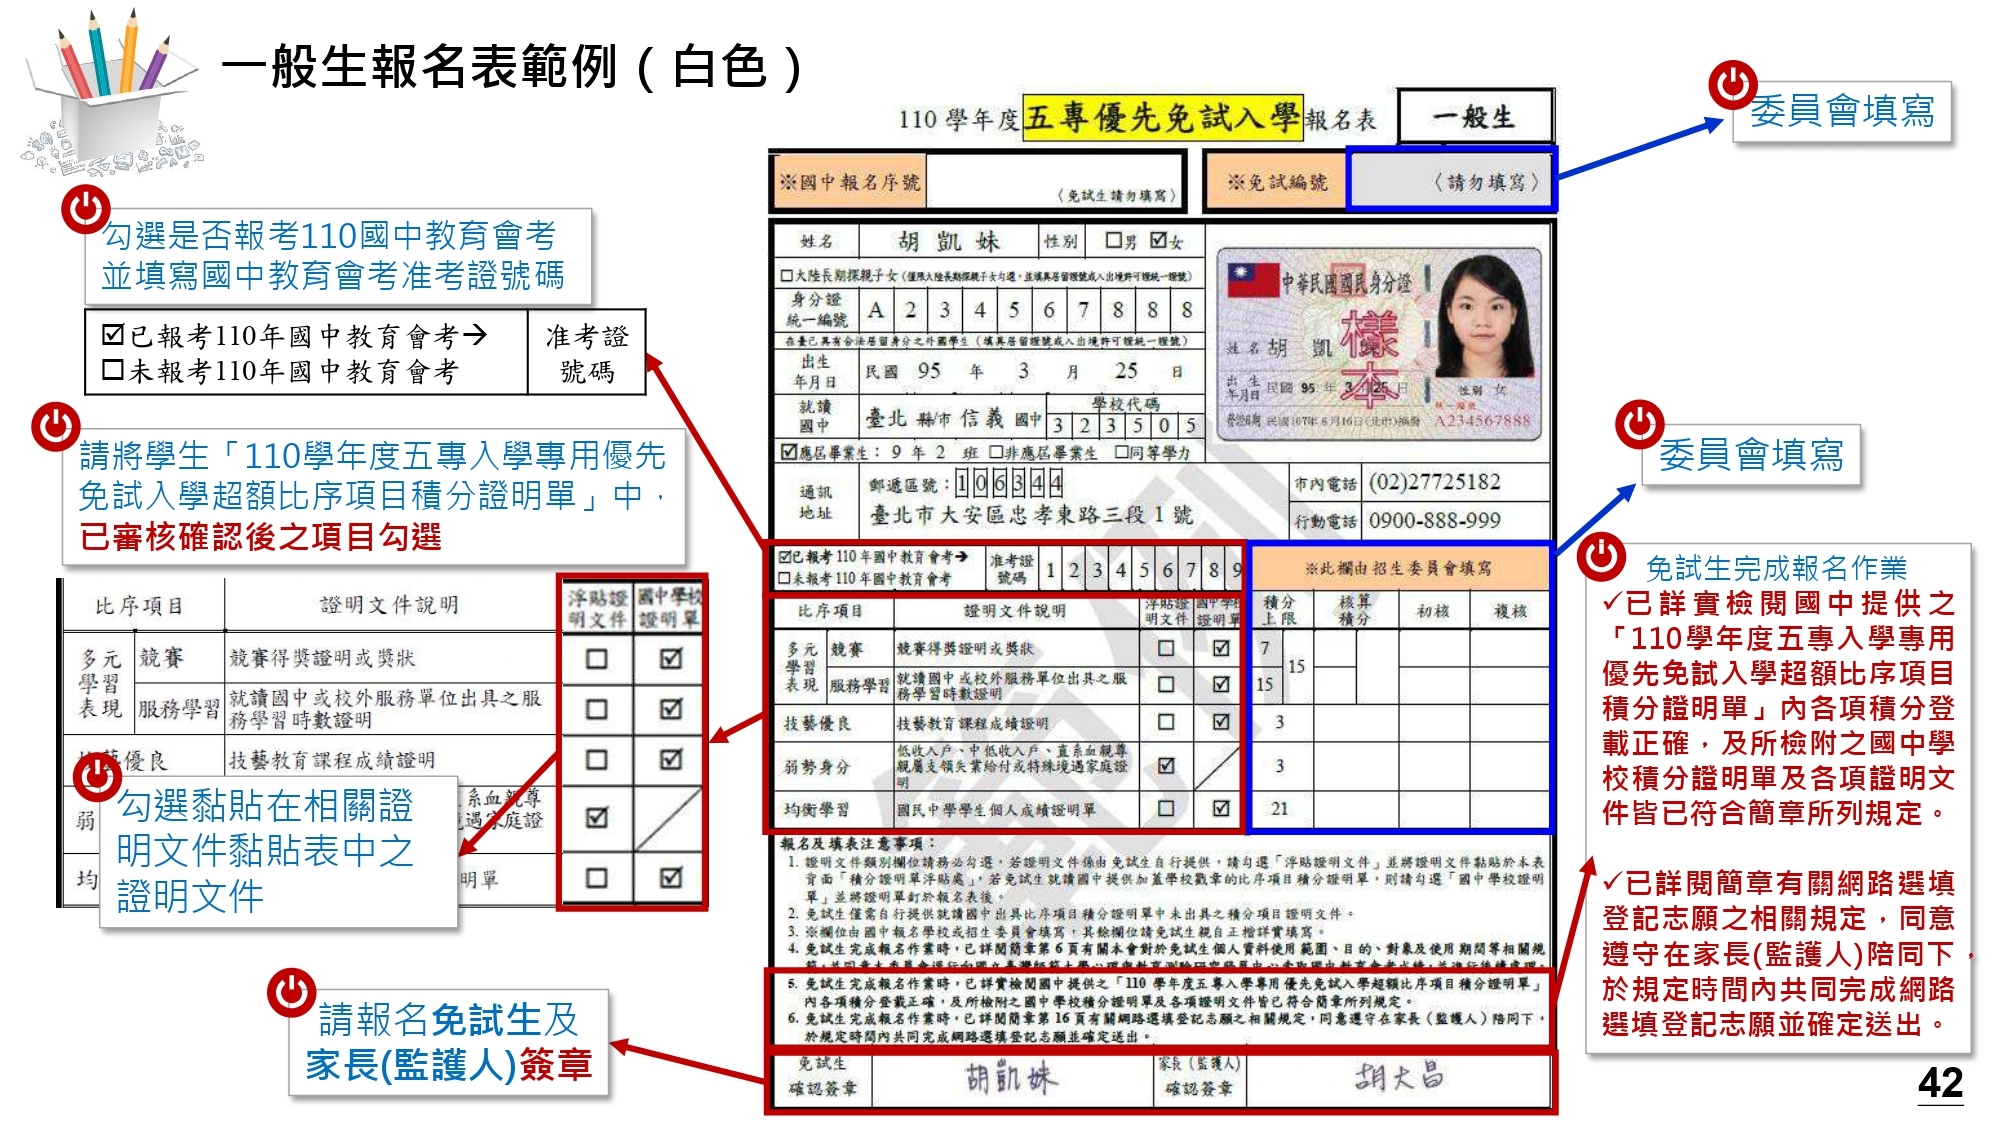Check 未報考110年國中教育會考 box on the registration form
The height and width of the screenshot is (1125, 2000).
point(785,578)
